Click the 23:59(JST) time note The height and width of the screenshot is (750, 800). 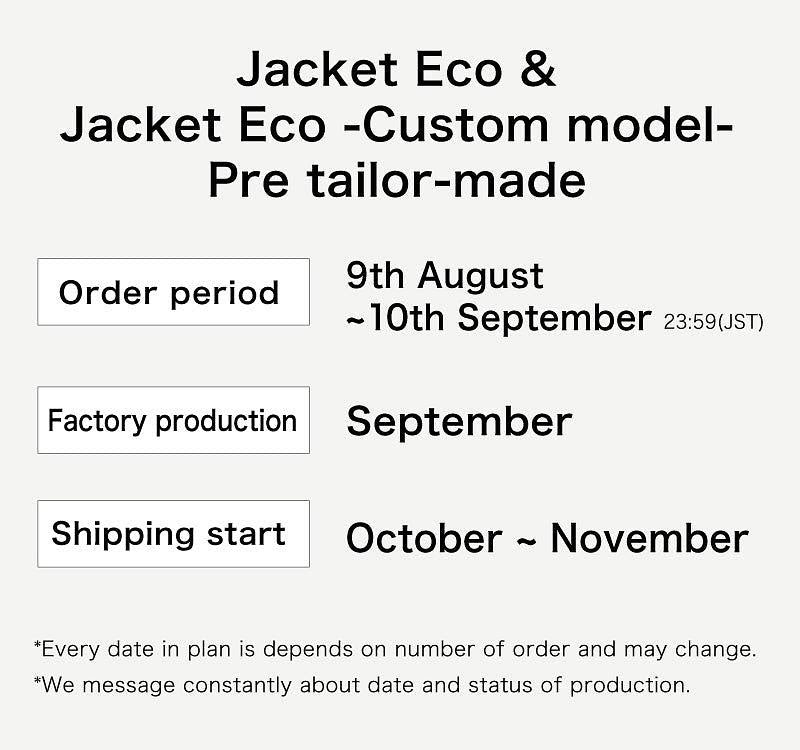713,322
